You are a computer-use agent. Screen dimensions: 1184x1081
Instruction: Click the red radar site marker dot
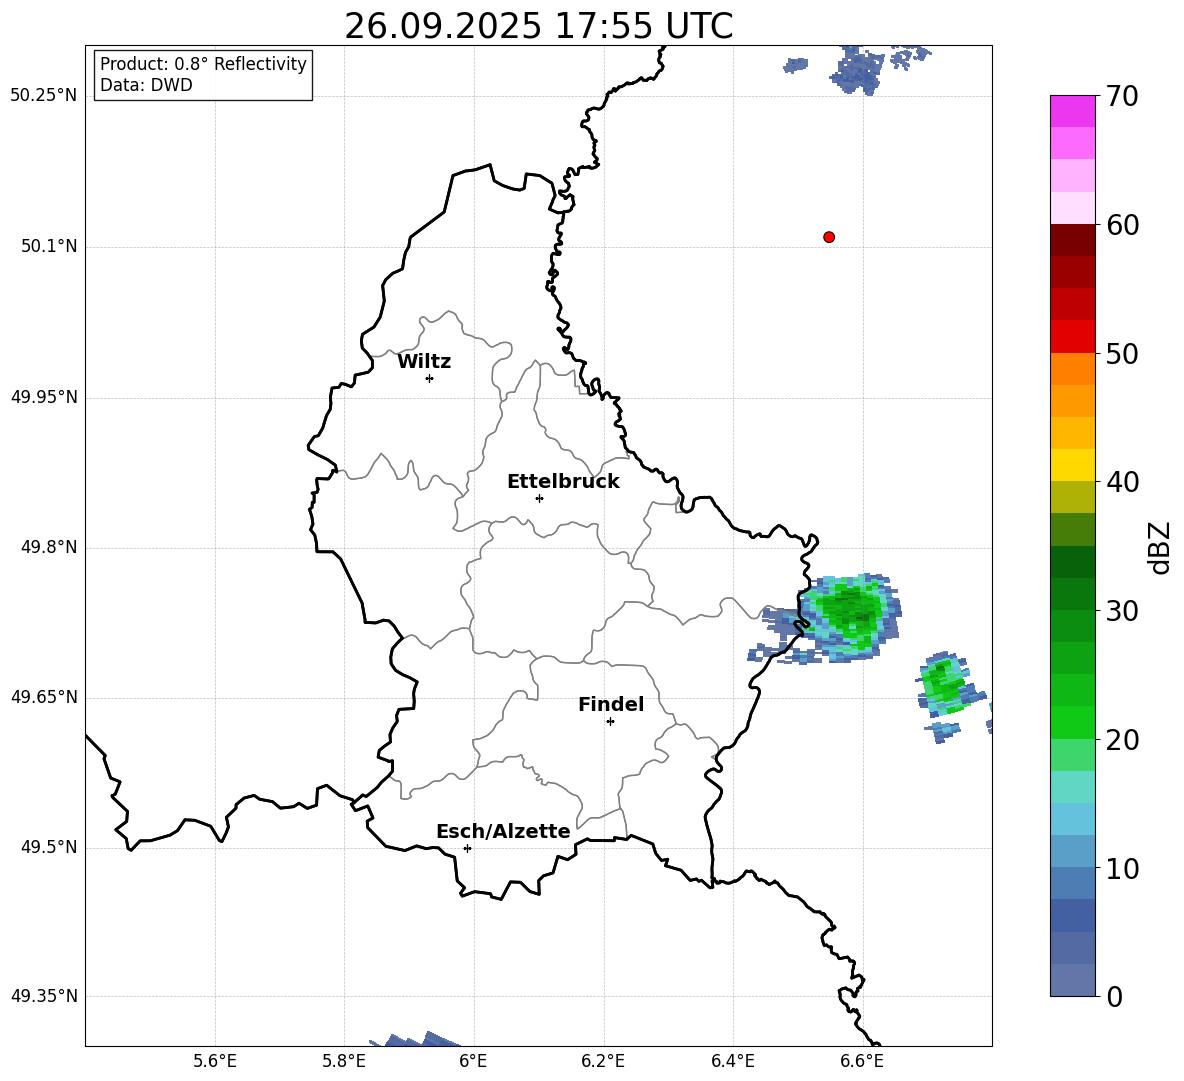tap(829, 237)
